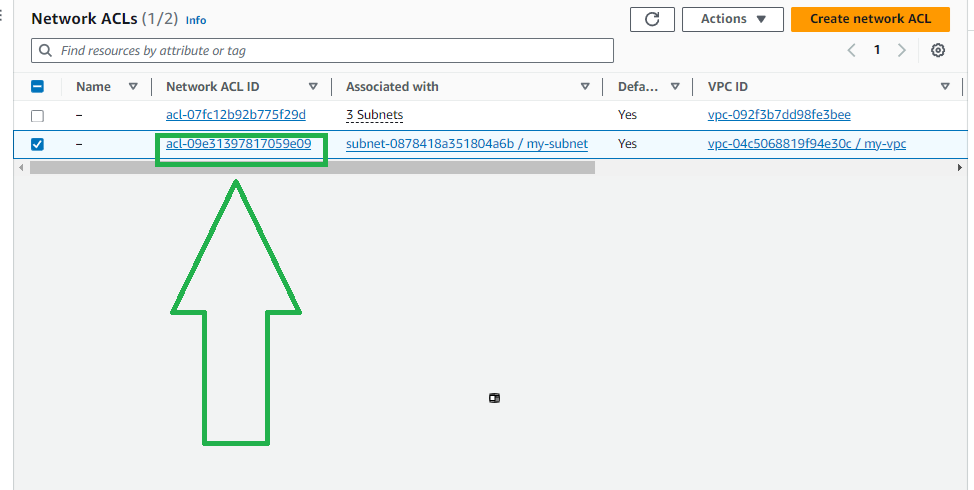The height and width of the screenshot is (490, 974).
Task: Click the VPC ID column header
Action: click(727, 87)
